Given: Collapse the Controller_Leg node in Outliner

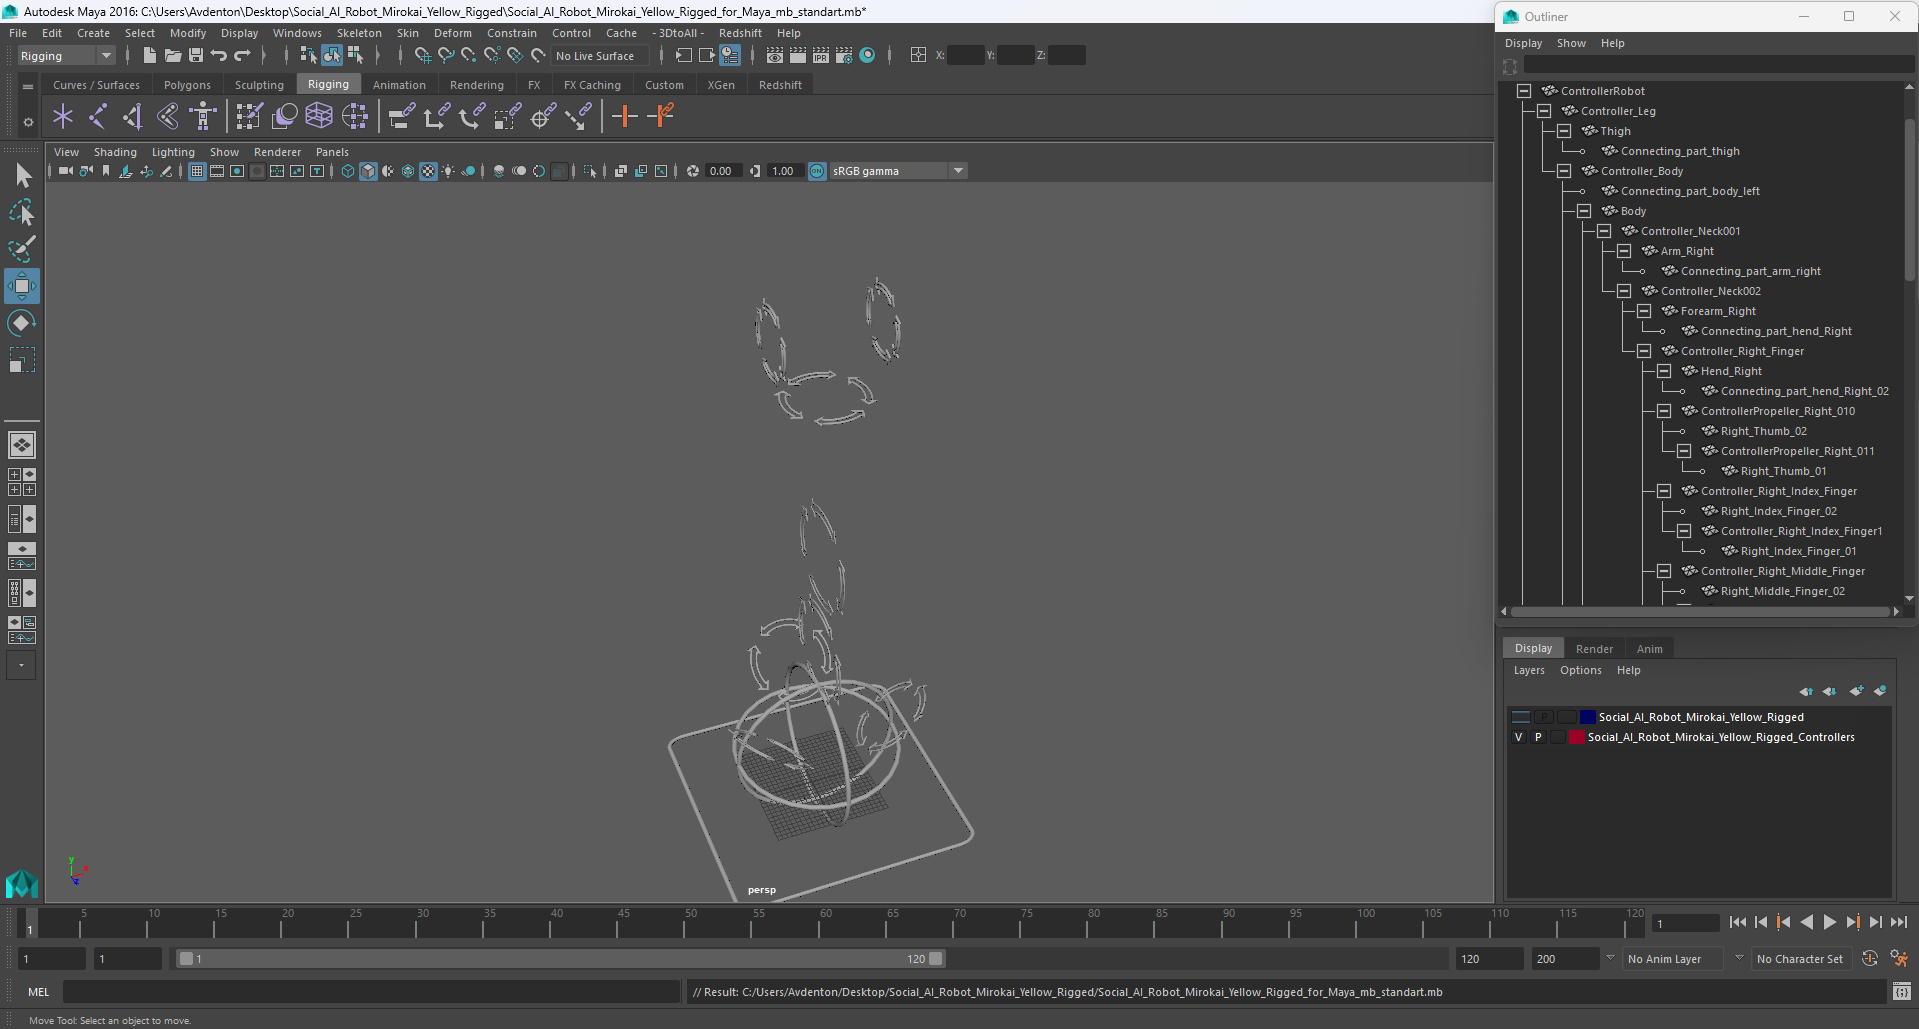Looking at the screenshot, I should 1544,111.
